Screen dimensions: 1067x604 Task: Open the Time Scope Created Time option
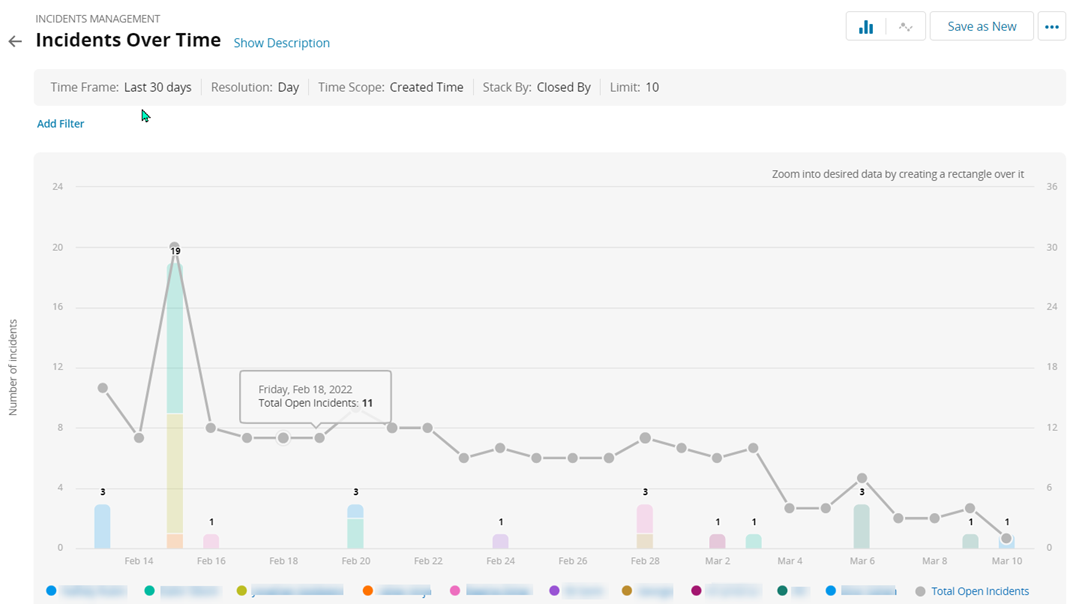426,87
